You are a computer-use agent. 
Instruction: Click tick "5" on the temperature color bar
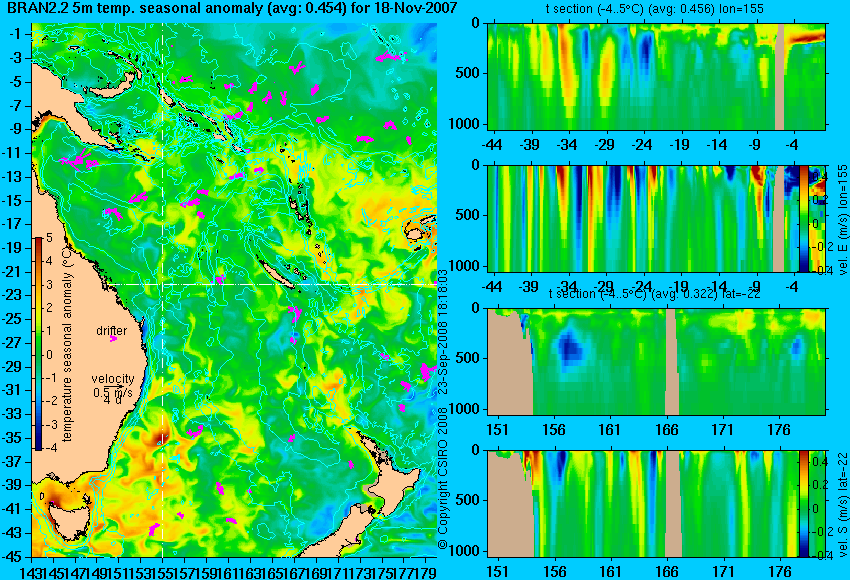click(49, 238)
